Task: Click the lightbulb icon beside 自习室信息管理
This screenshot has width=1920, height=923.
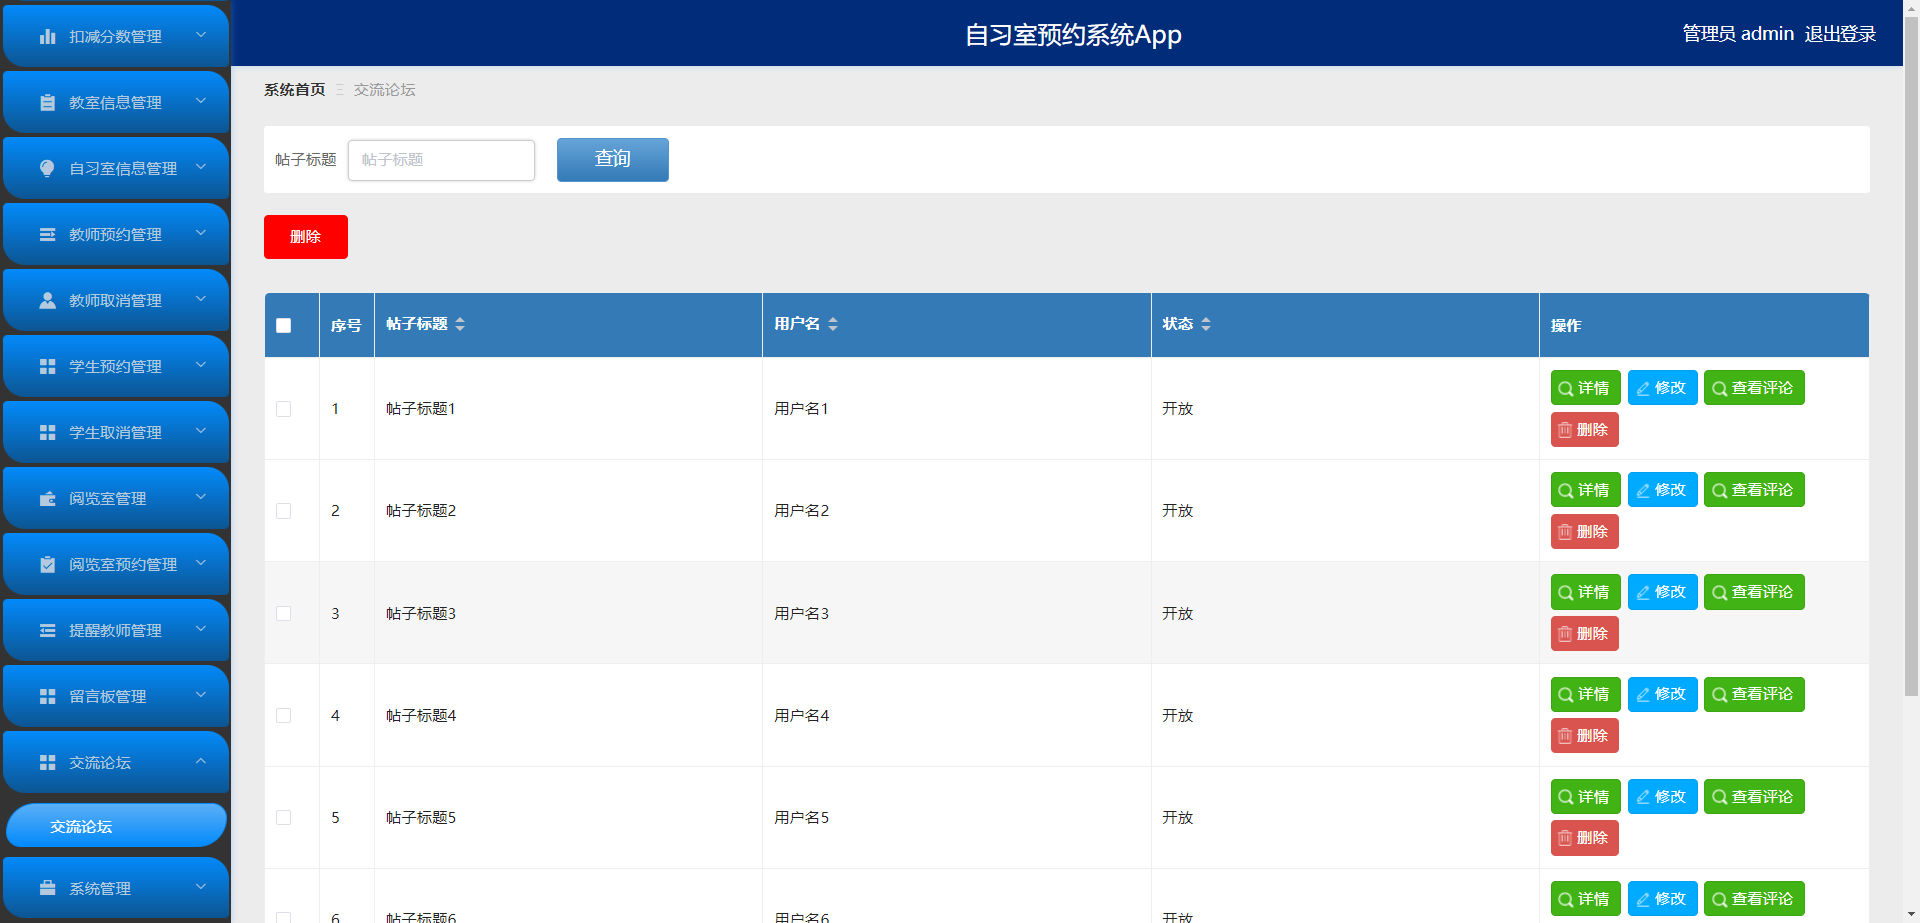Action: pyautogui.click(x=47, y=169)
